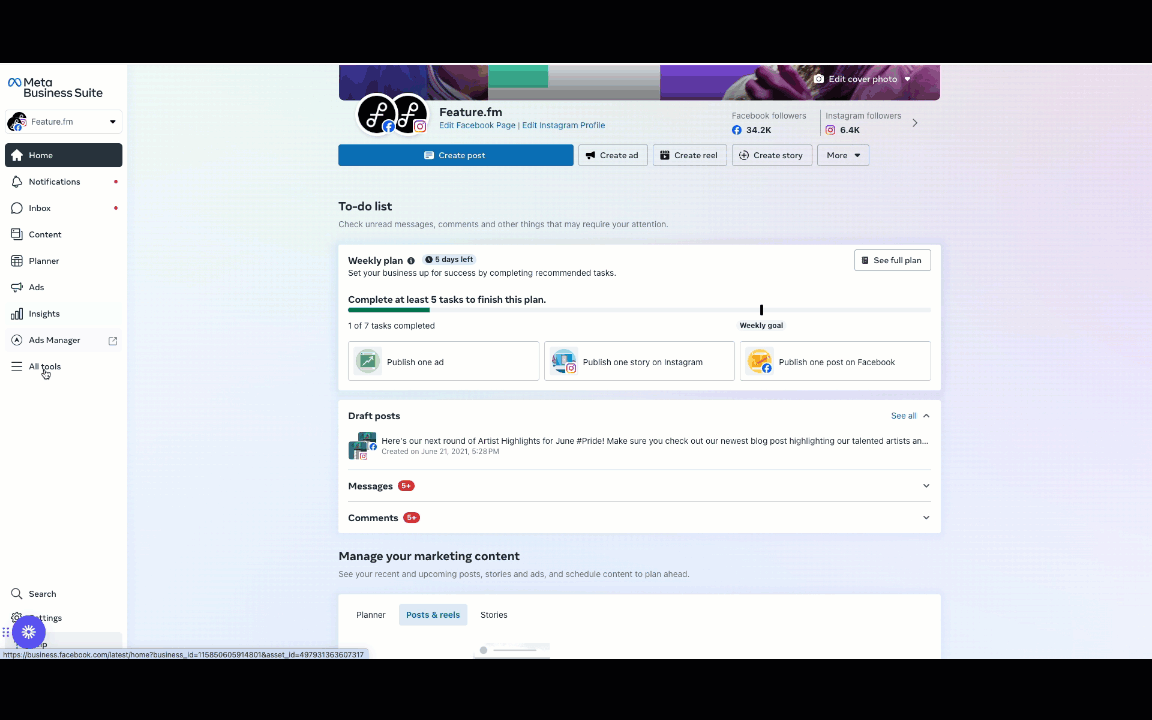Open the Feature.fm account switcher dropdown
The image size is (1152, 720).
(64, 121)
